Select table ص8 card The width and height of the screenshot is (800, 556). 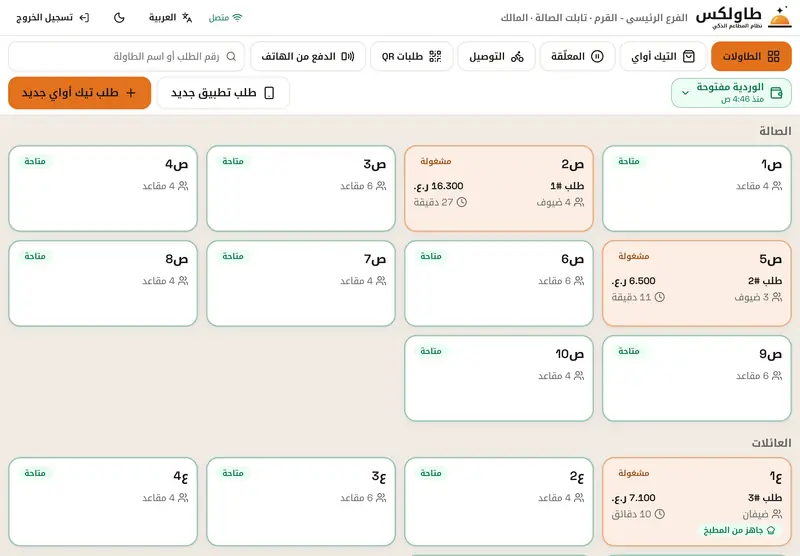103,283
